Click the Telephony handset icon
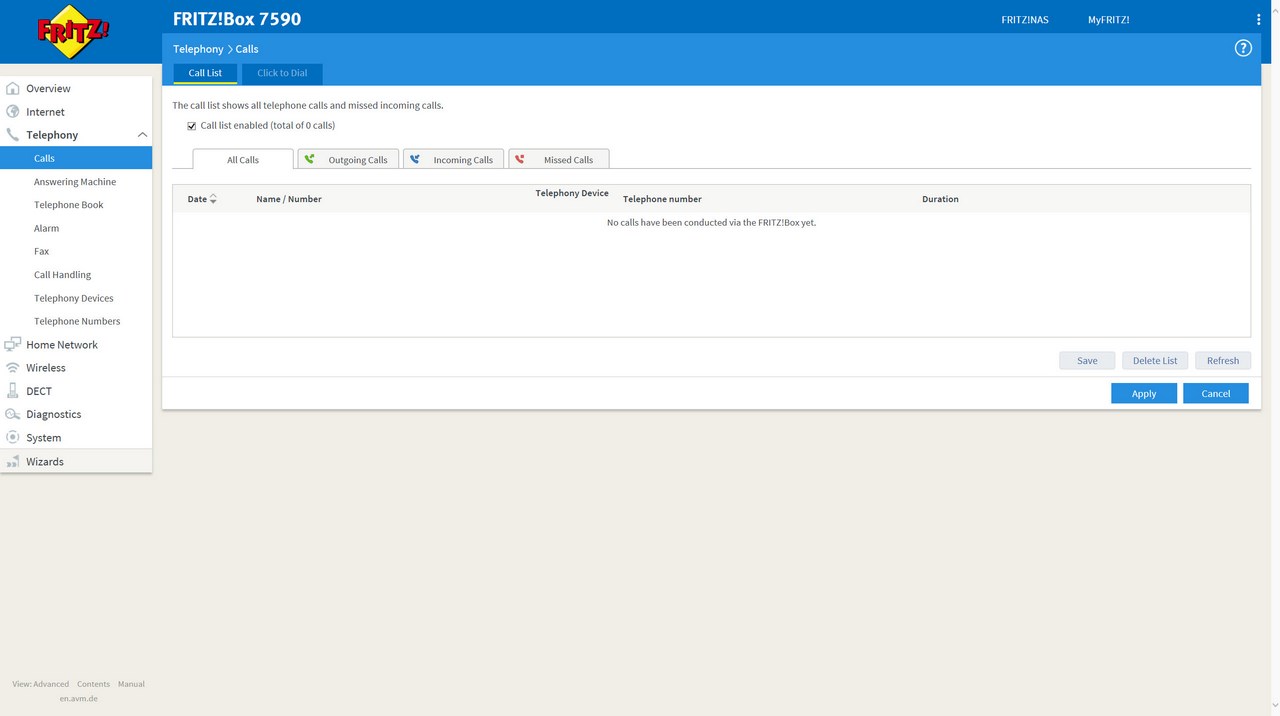 (13, 135)
